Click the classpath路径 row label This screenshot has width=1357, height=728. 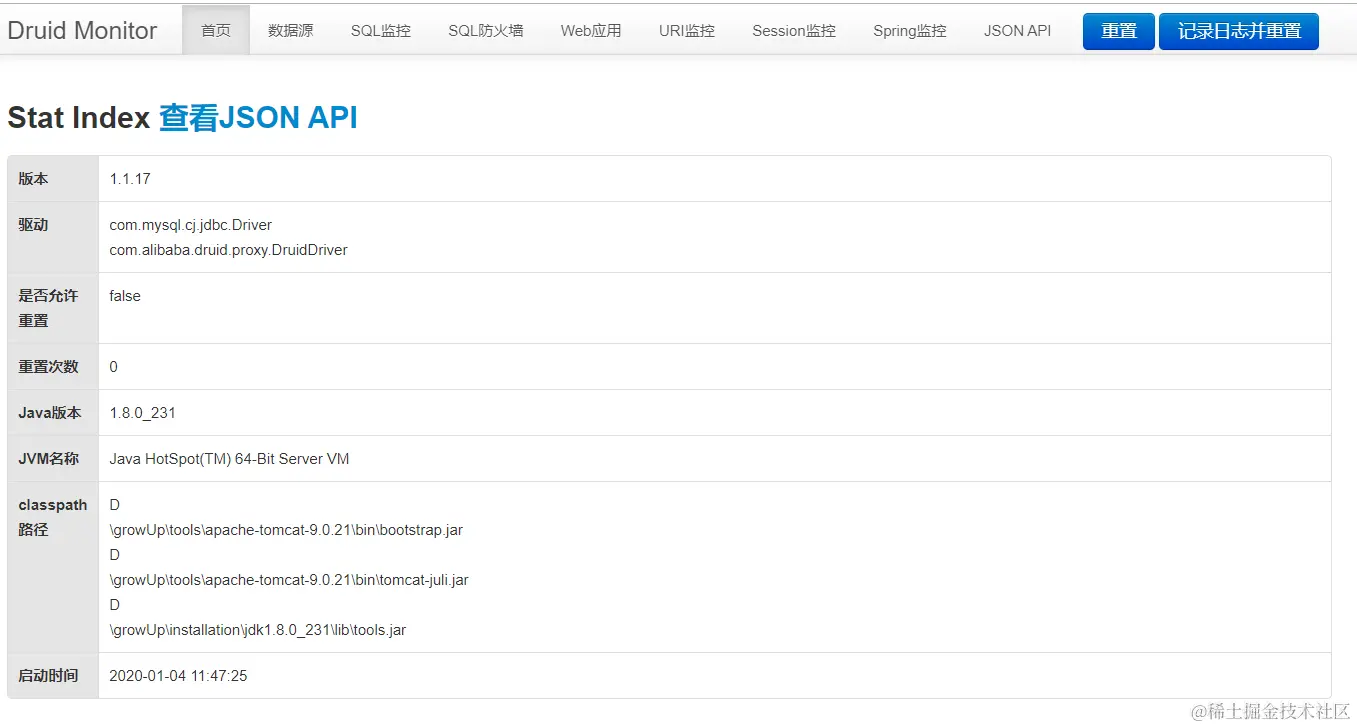coord(53,517)
